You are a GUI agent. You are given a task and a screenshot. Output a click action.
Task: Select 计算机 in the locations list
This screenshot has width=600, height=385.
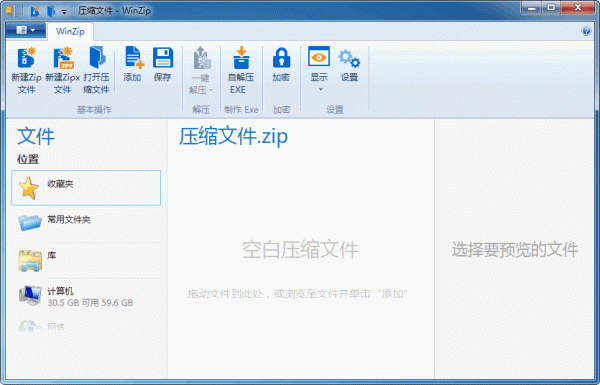point(86,296)
